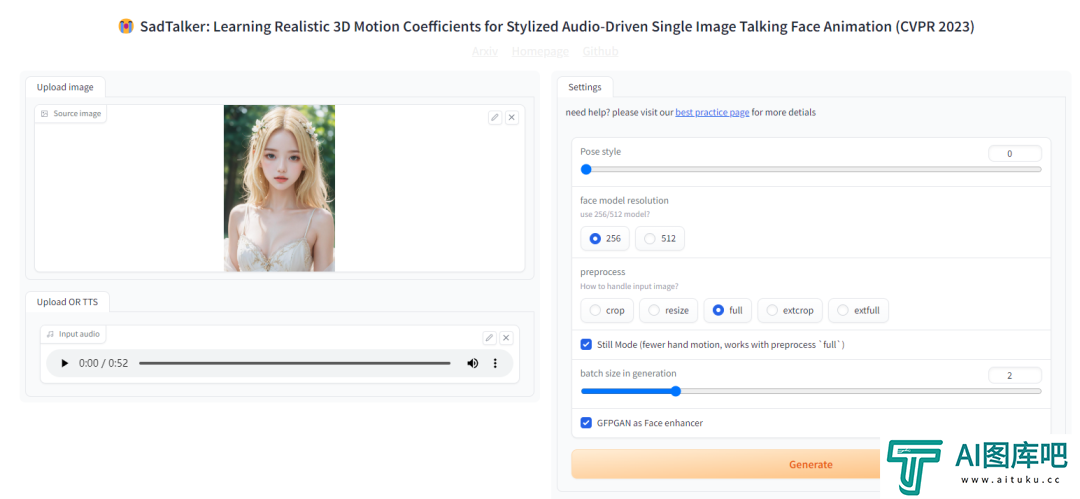This screenshot has width=1080, height=499.
Task: Open audio player more options menu
Action: pyautogui.click(x=495, y=363)
